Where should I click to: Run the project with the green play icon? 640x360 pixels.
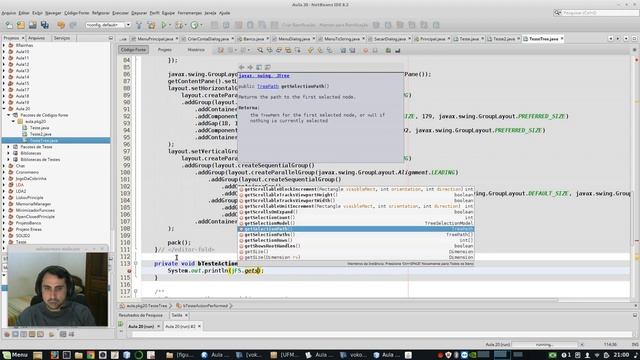point(164,25)
